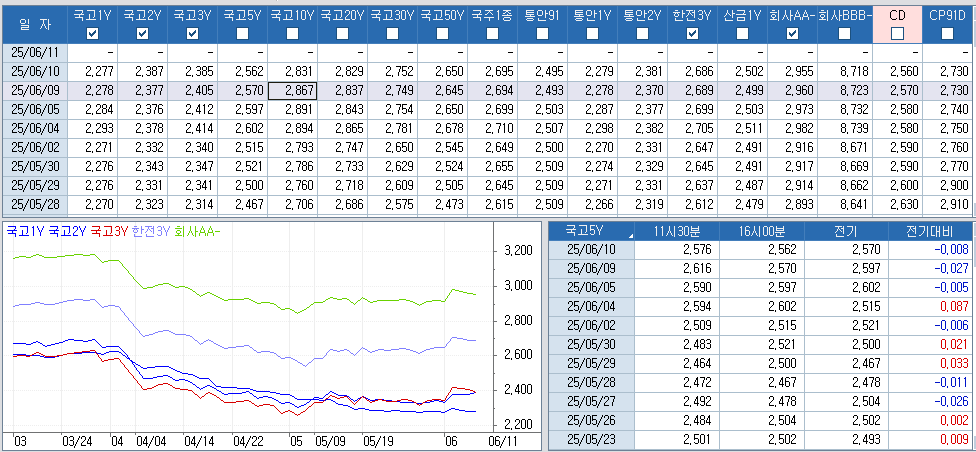Screen dimensions: 976x452
Task: Enable the 국고10Y checkbox
Action: click(293, 34)
